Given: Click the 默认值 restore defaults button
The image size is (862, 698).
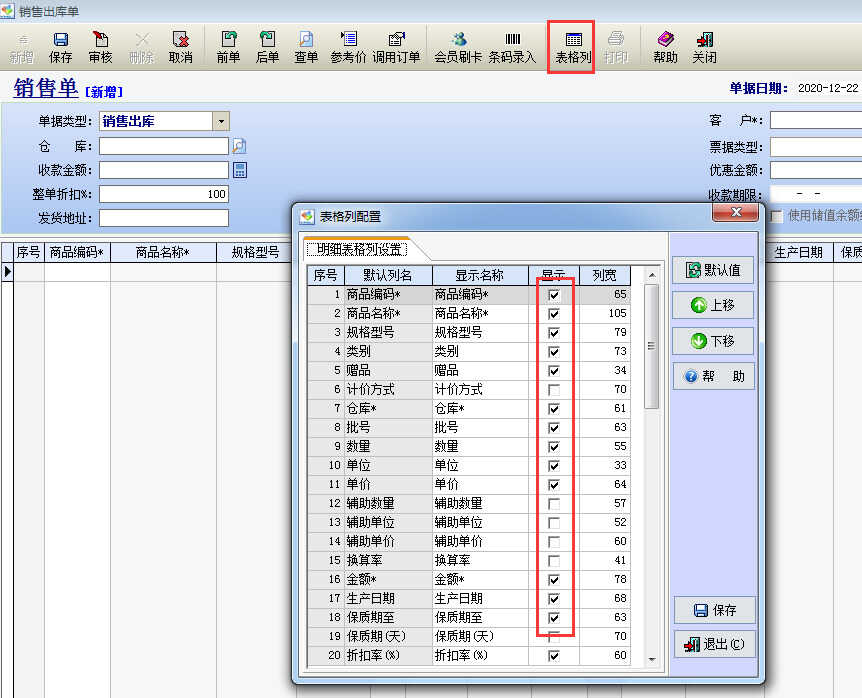Looking at the screenshot, I should [713, 270].
